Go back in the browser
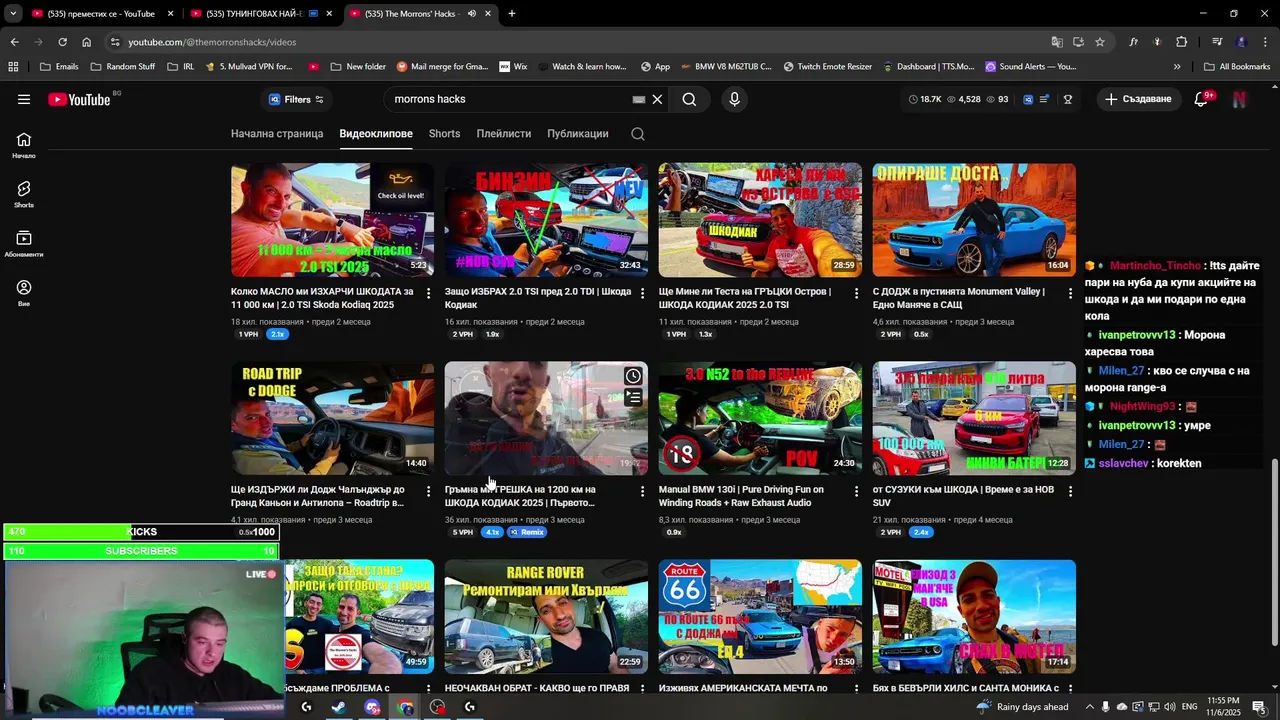The width and height of the screenshot is (1280, 720). [x=14, y=42]
